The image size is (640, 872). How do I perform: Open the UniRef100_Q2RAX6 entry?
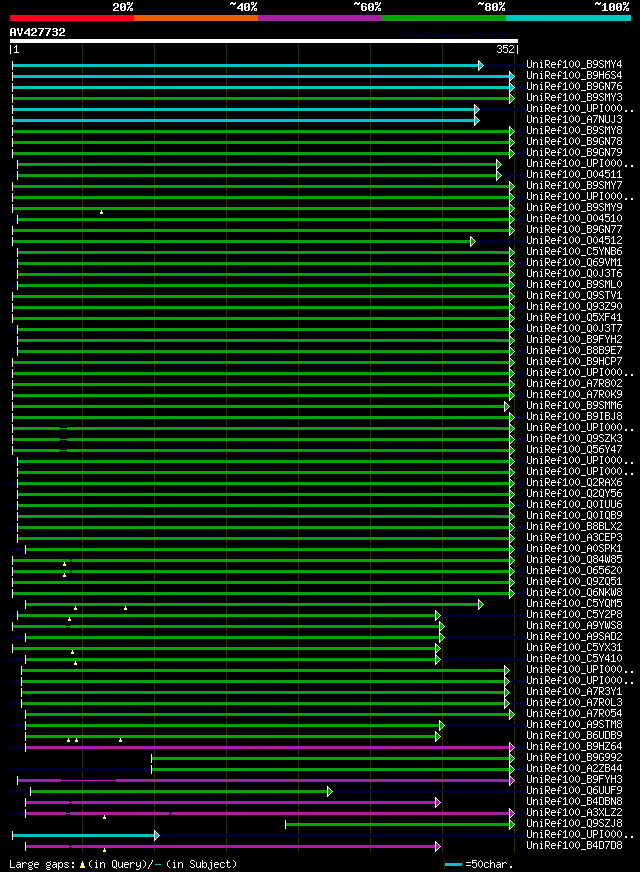(x=574, y=482)
